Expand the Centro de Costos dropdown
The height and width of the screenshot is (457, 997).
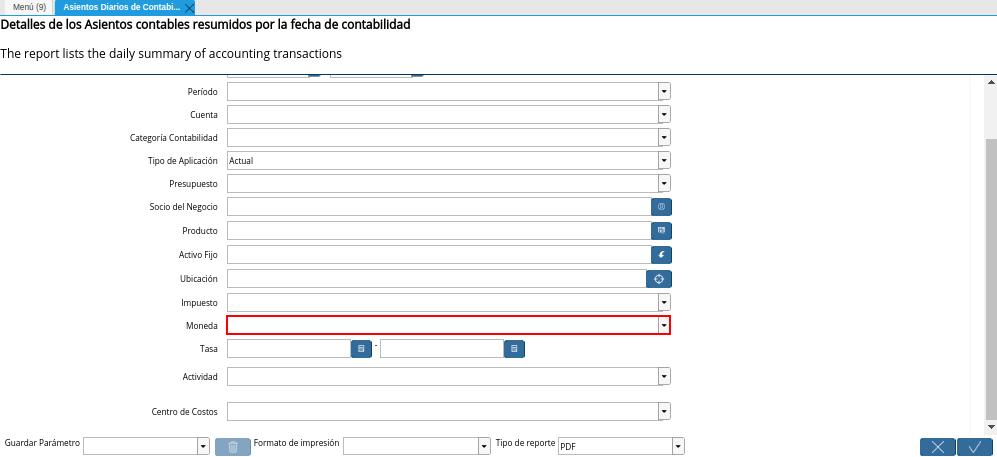click(664, 412)
